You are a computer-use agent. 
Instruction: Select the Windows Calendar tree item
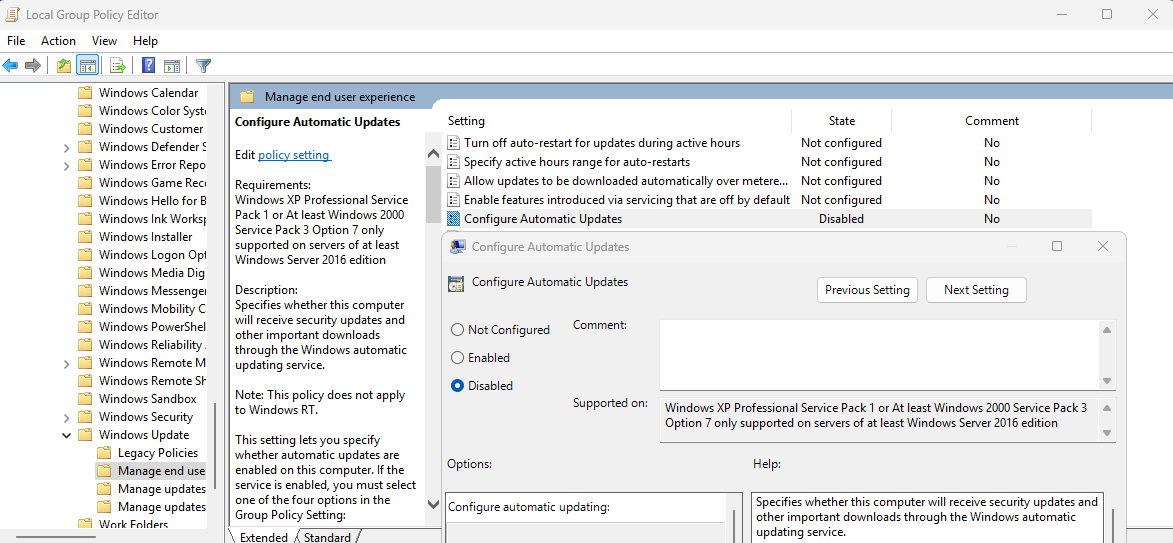click(x=148, y=93)
